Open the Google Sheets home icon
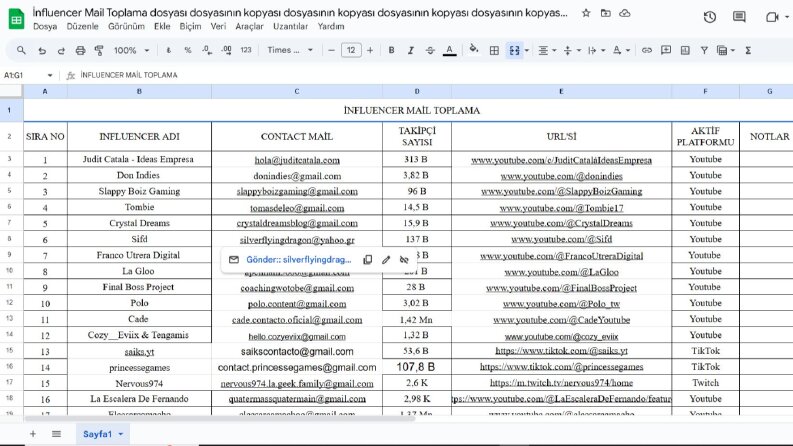Viewport: 793px width, 446px height. click(16, 19)
